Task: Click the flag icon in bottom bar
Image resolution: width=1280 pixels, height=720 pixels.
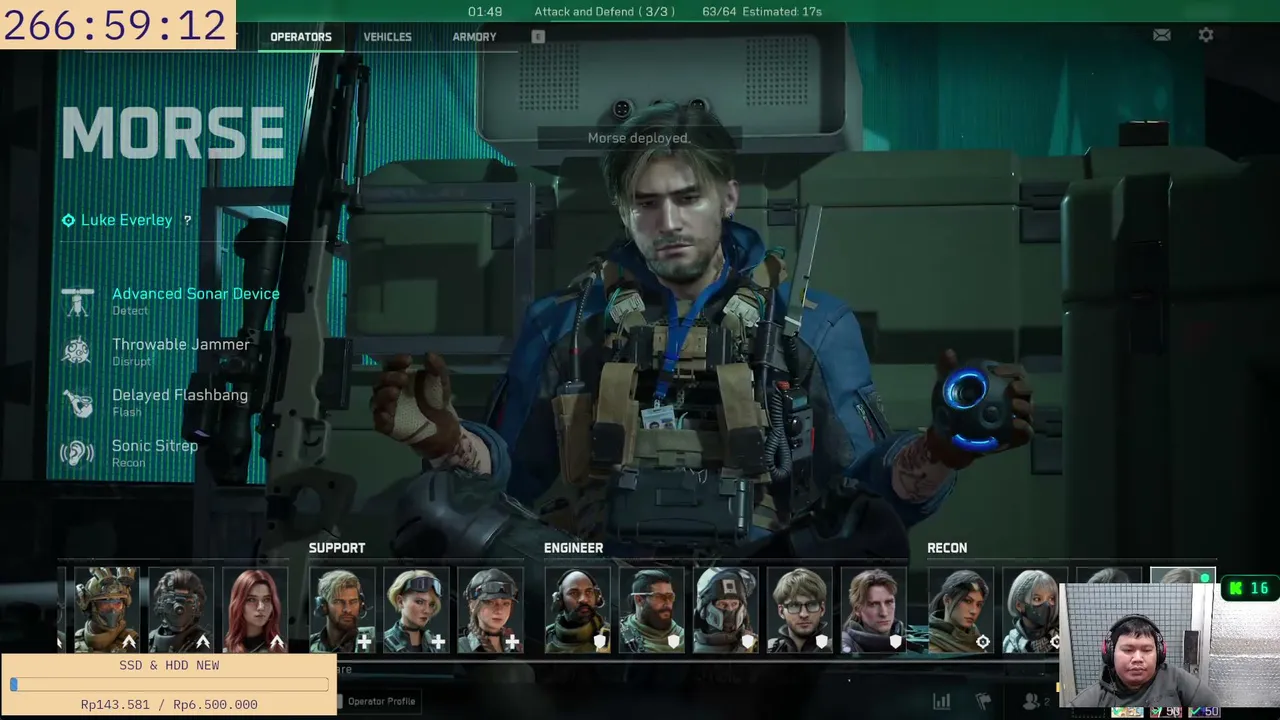Action: pyautogui.click(x=983, y=701)
